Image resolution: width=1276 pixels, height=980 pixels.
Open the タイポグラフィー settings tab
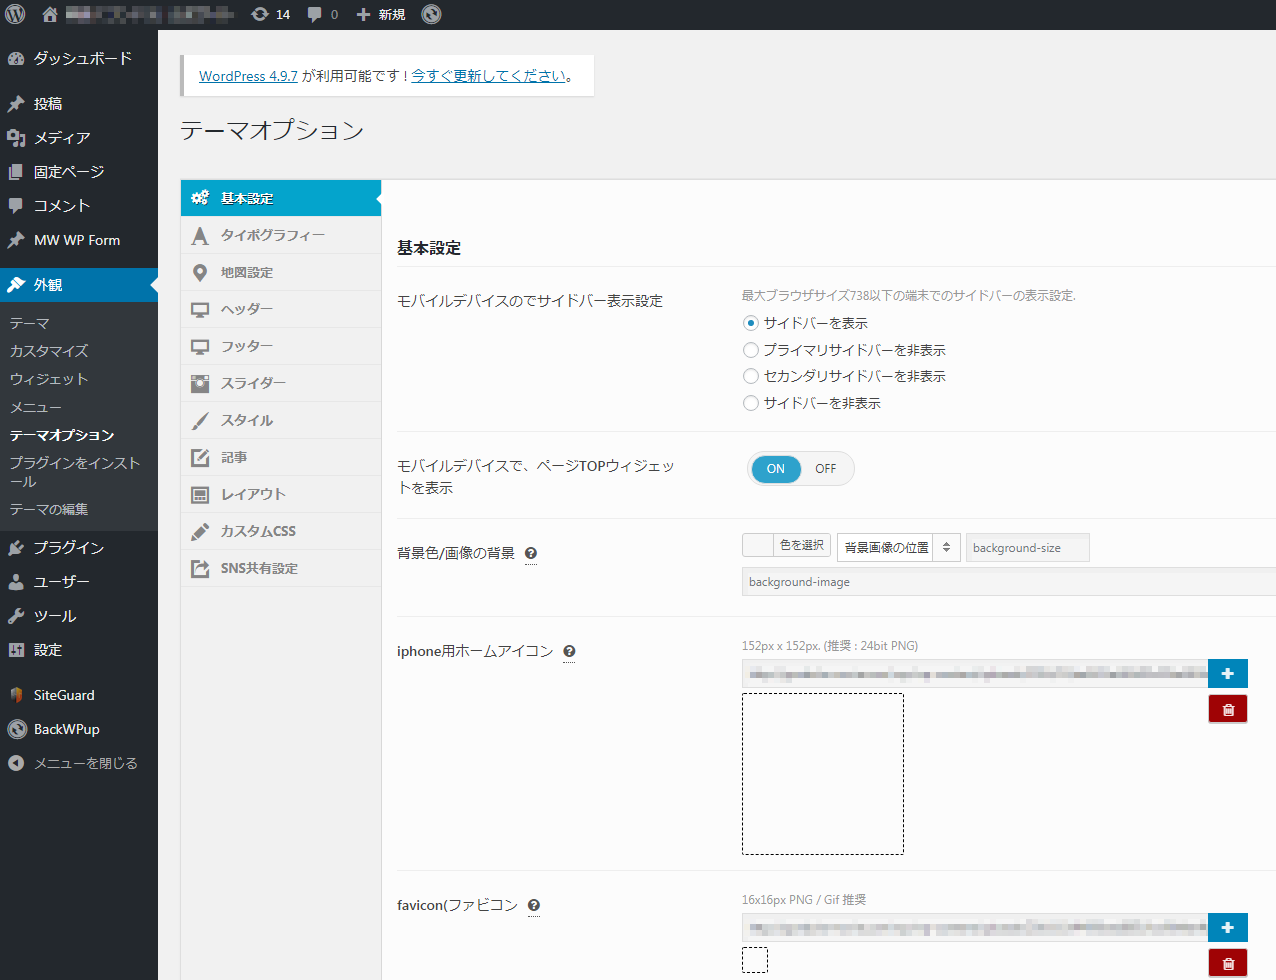272,235
